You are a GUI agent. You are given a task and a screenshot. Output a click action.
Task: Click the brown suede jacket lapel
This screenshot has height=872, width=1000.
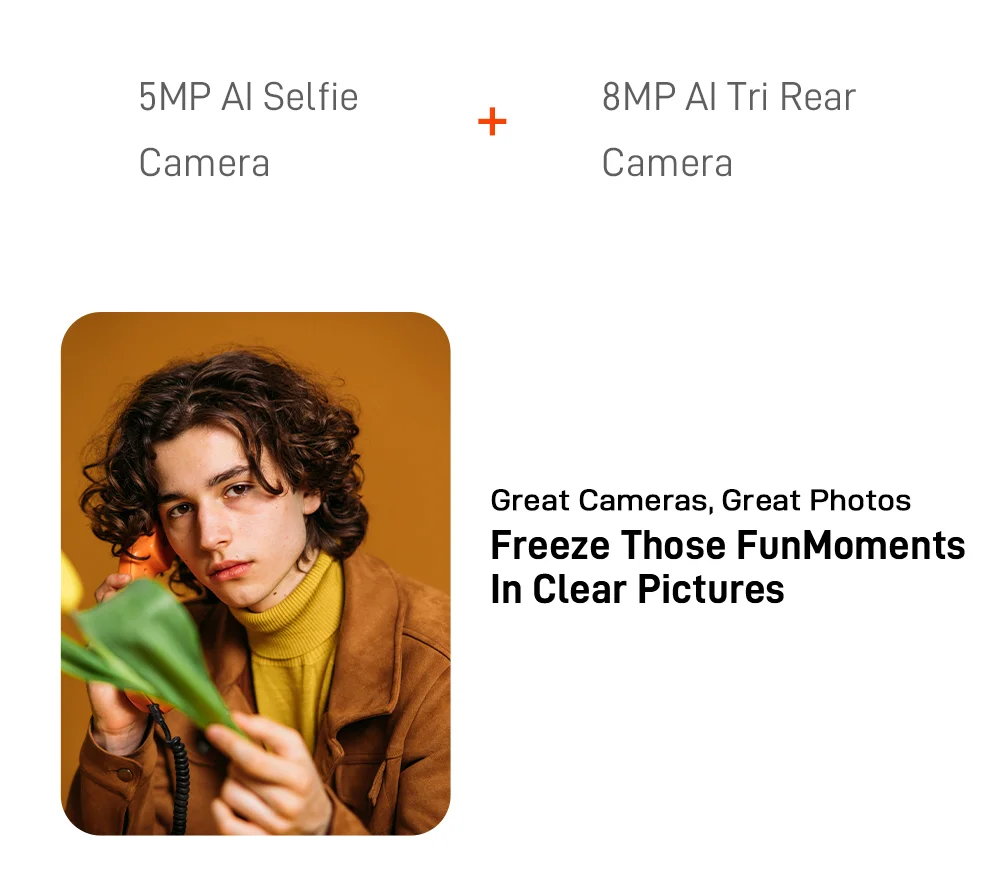(x=376, y=638)
